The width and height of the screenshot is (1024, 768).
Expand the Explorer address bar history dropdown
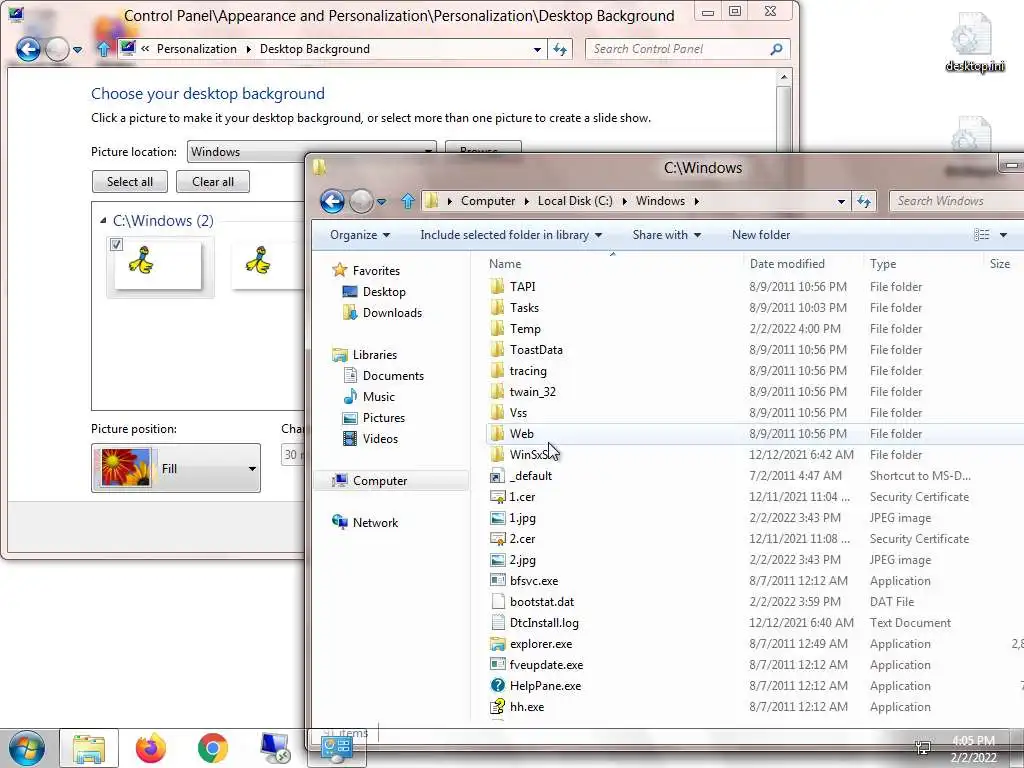841,202
